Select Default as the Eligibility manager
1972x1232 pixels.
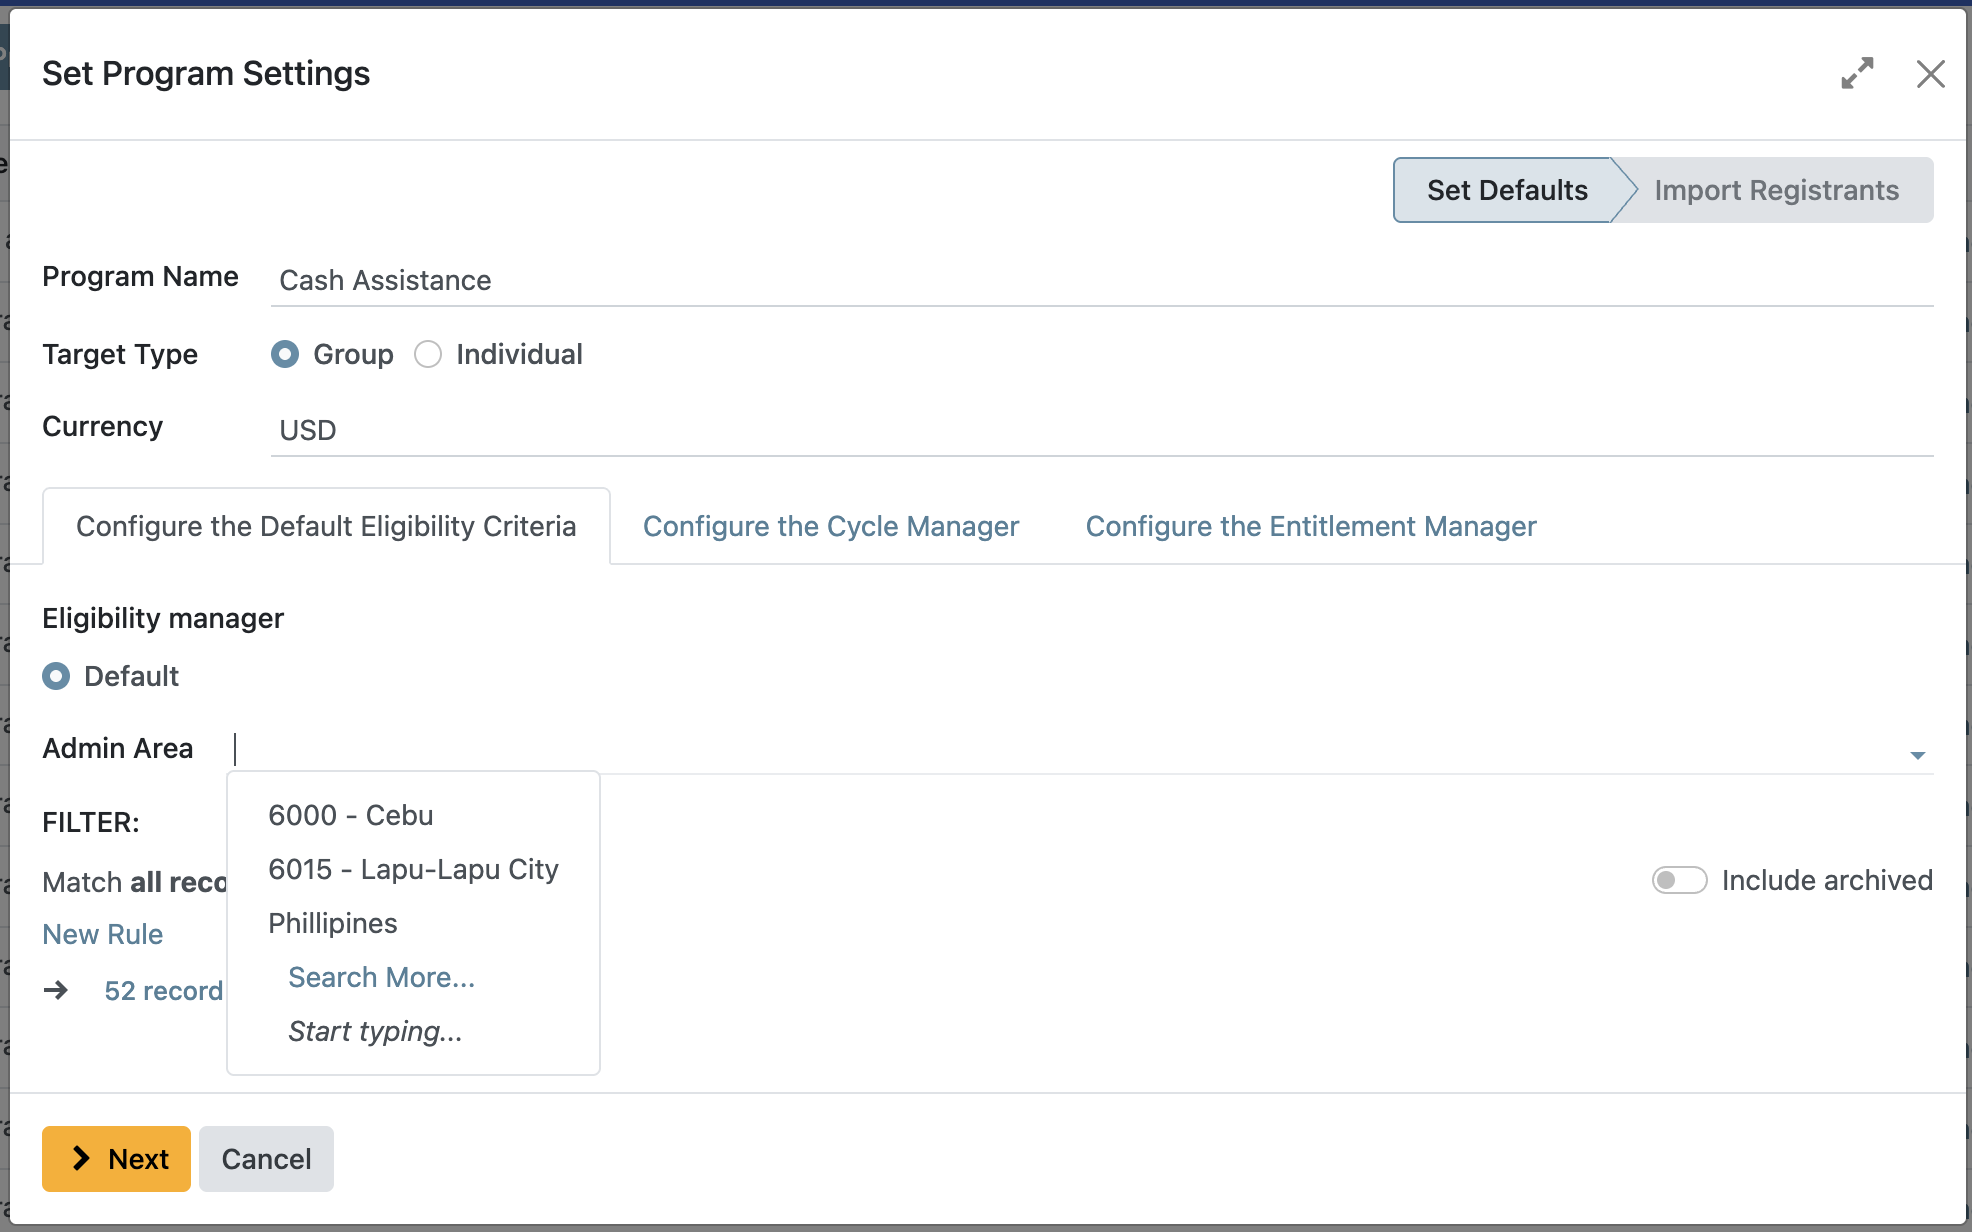point(57,676)
